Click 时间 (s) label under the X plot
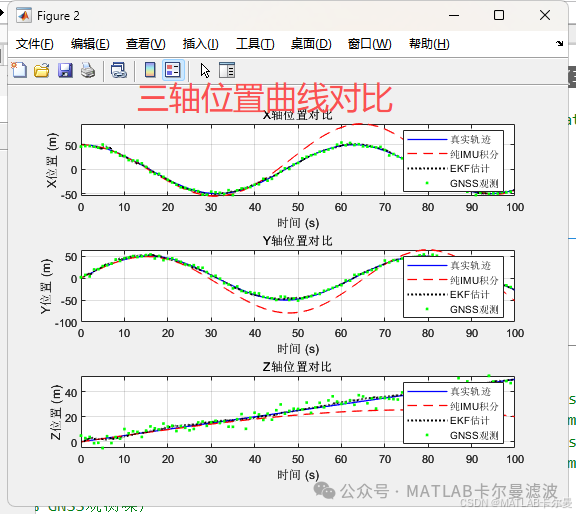The image size is (576, 514). point(298,223)
